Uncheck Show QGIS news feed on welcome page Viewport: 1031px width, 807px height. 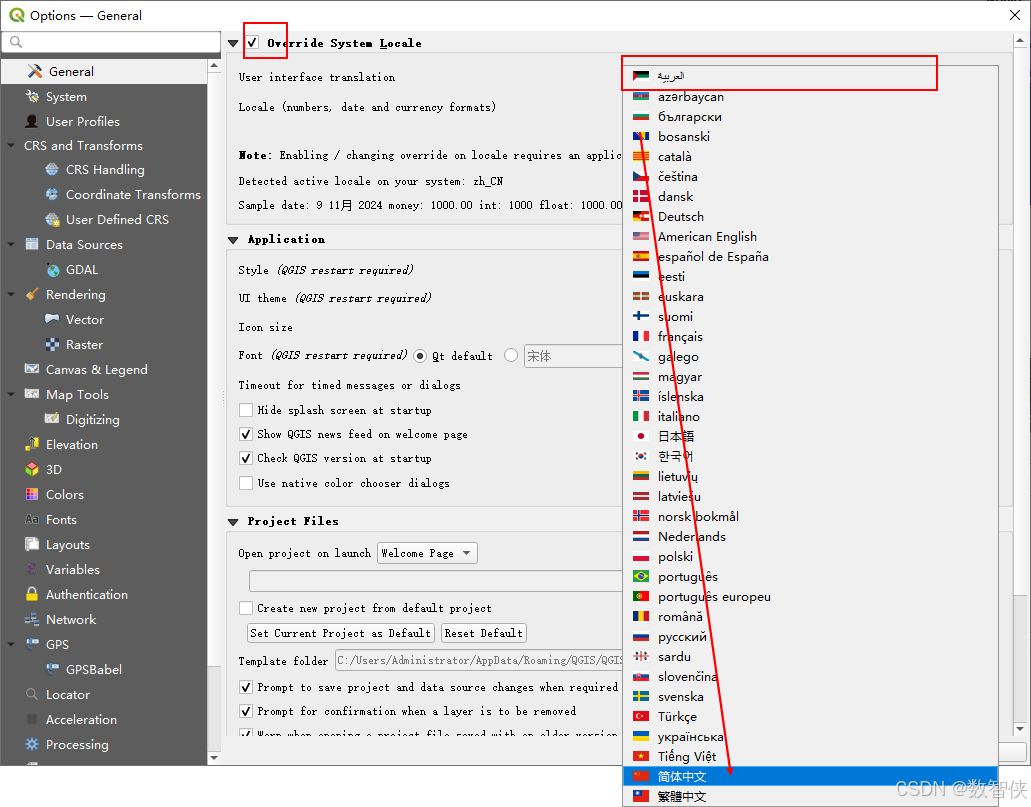246,434
